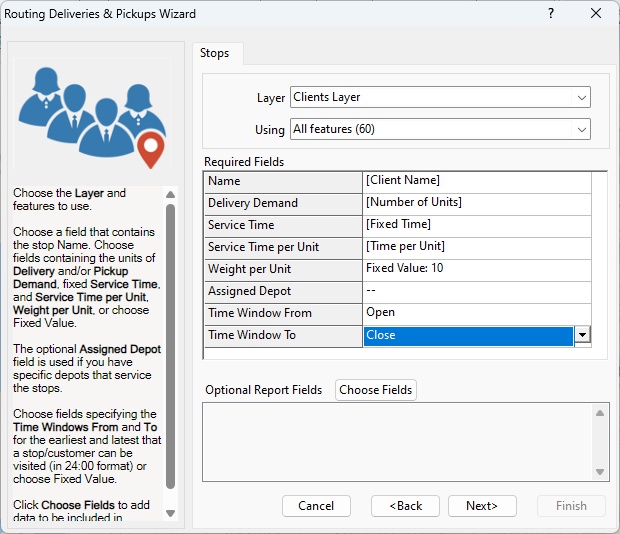The image size is (620, 534).
Task: Click the help question mark icon
Action: (550, 14)
